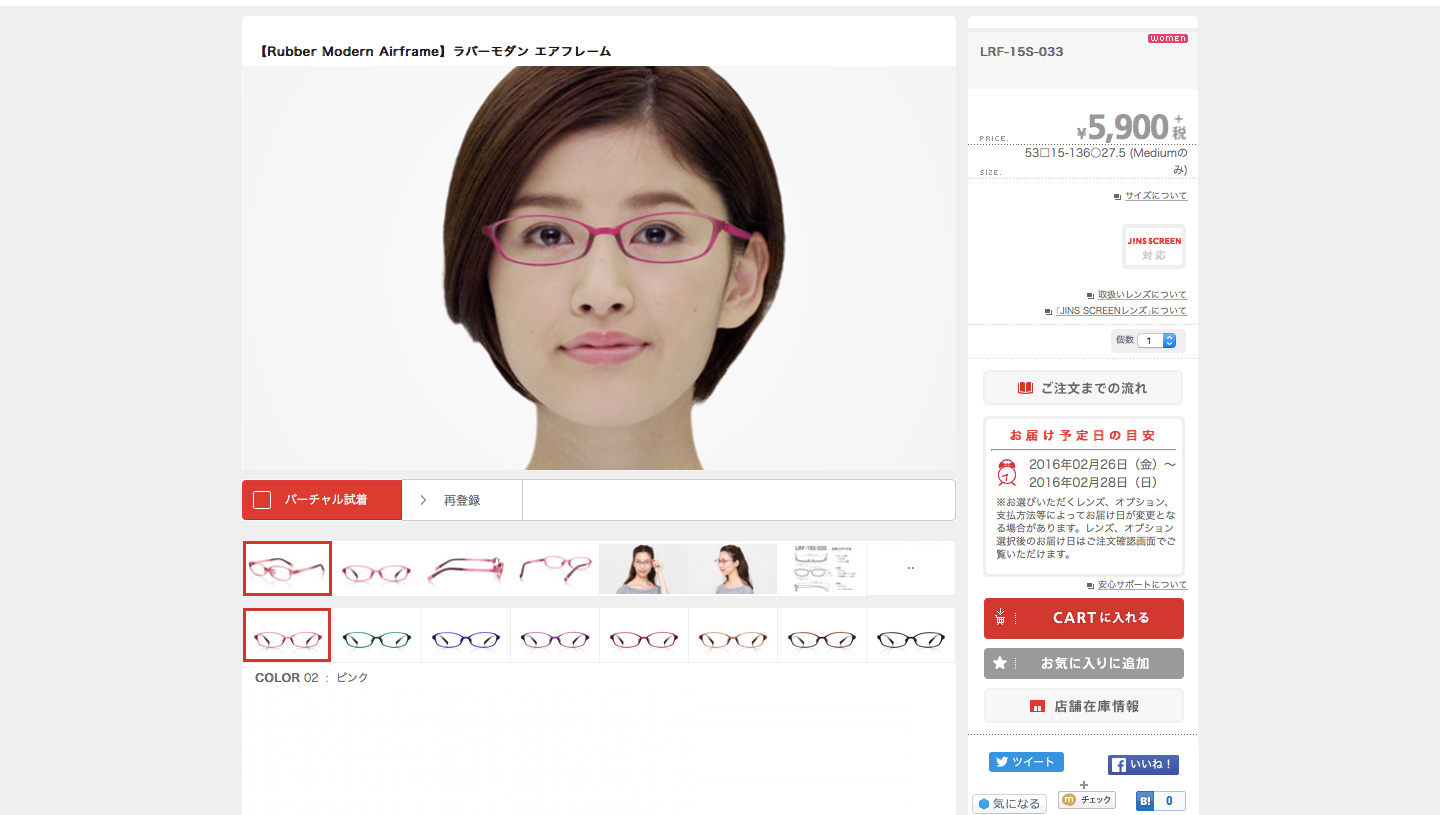Expand the 再登録 option
This screenshot has width=1440, height=815.
click(x=462, y=500)
